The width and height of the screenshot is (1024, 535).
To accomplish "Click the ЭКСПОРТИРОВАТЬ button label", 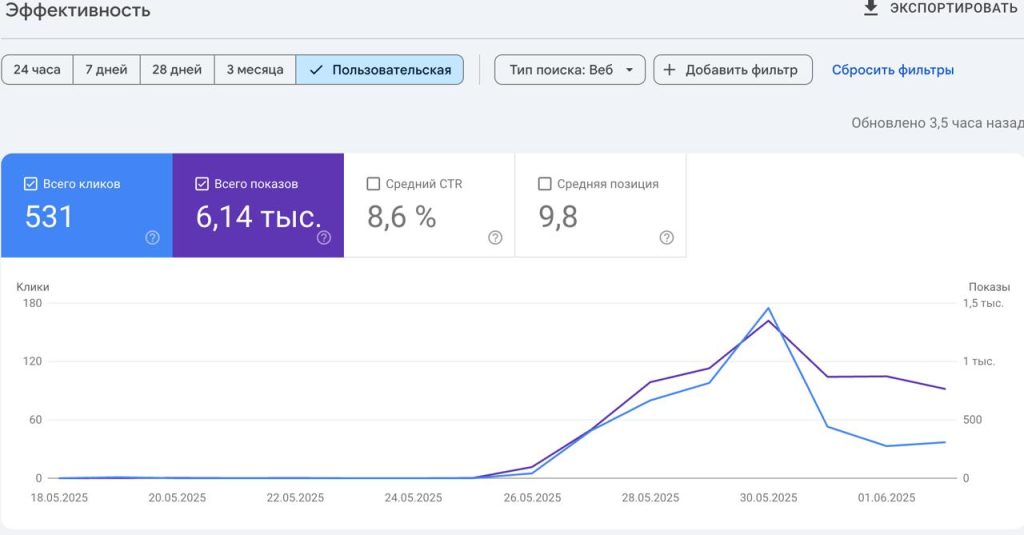I will tap(953, 8).
